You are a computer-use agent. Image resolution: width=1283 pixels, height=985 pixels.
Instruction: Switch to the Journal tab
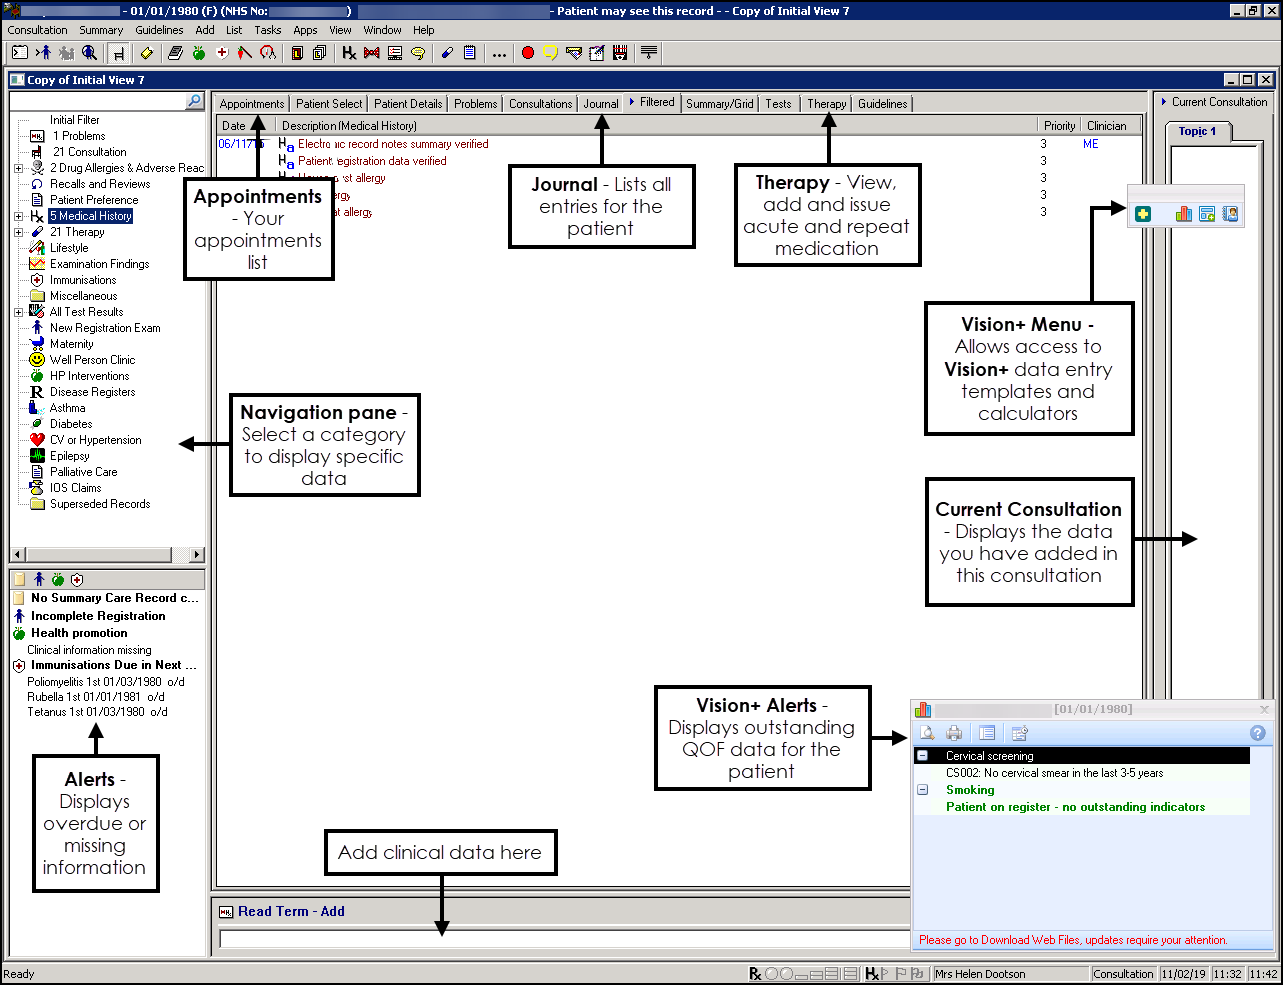(x=600, y=104)
